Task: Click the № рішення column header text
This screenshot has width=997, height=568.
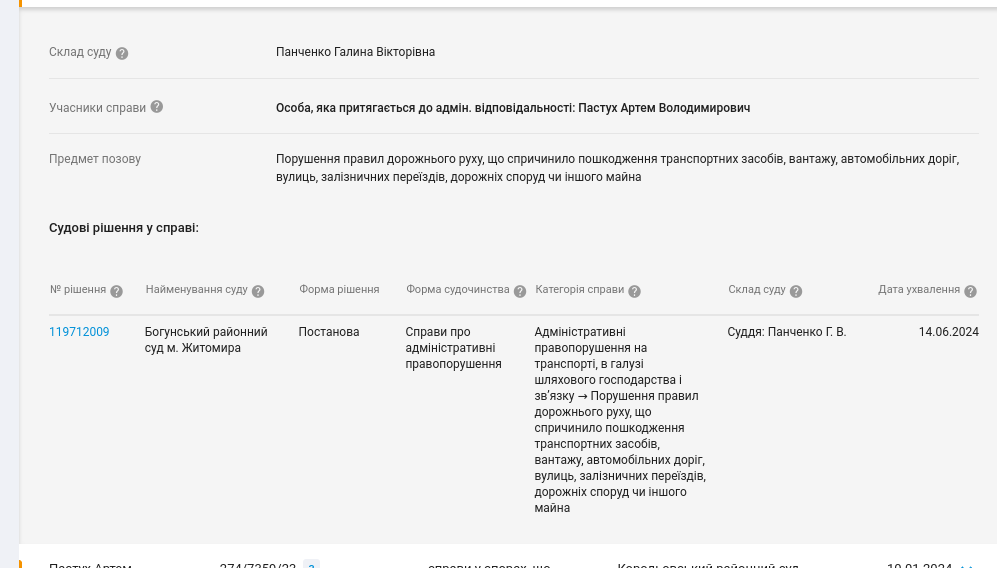Action: tap(77, 290)
